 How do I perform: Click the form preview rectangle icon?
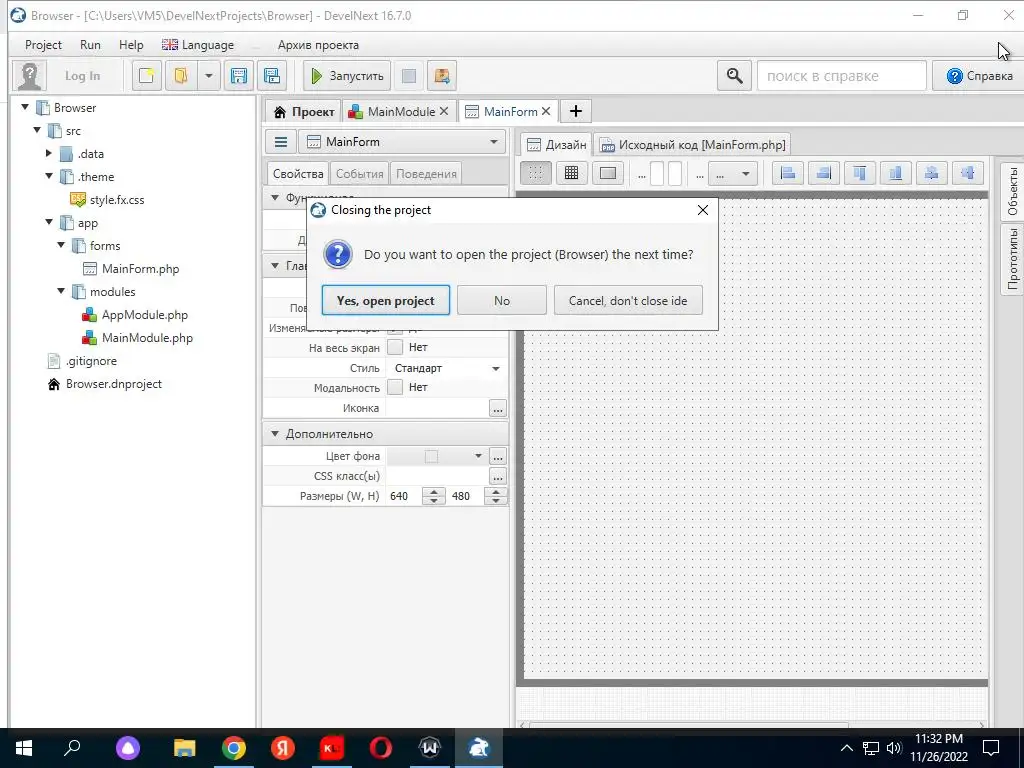pyautogui.click(x=608, y=173)
